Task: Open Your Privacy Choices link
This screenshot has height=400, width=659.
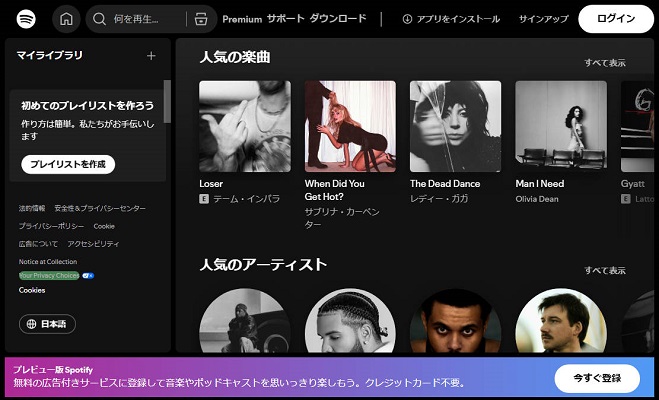Action: click(x=49, y=276)
